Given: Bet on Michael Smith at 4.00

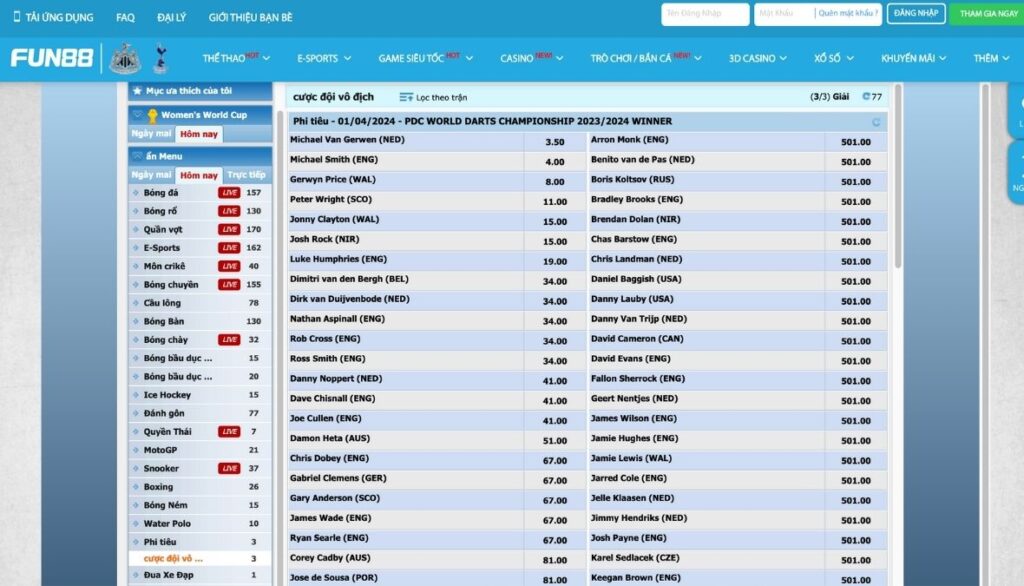Looking at the screenshot, I should pyautogui.click(x=554, y=161).
